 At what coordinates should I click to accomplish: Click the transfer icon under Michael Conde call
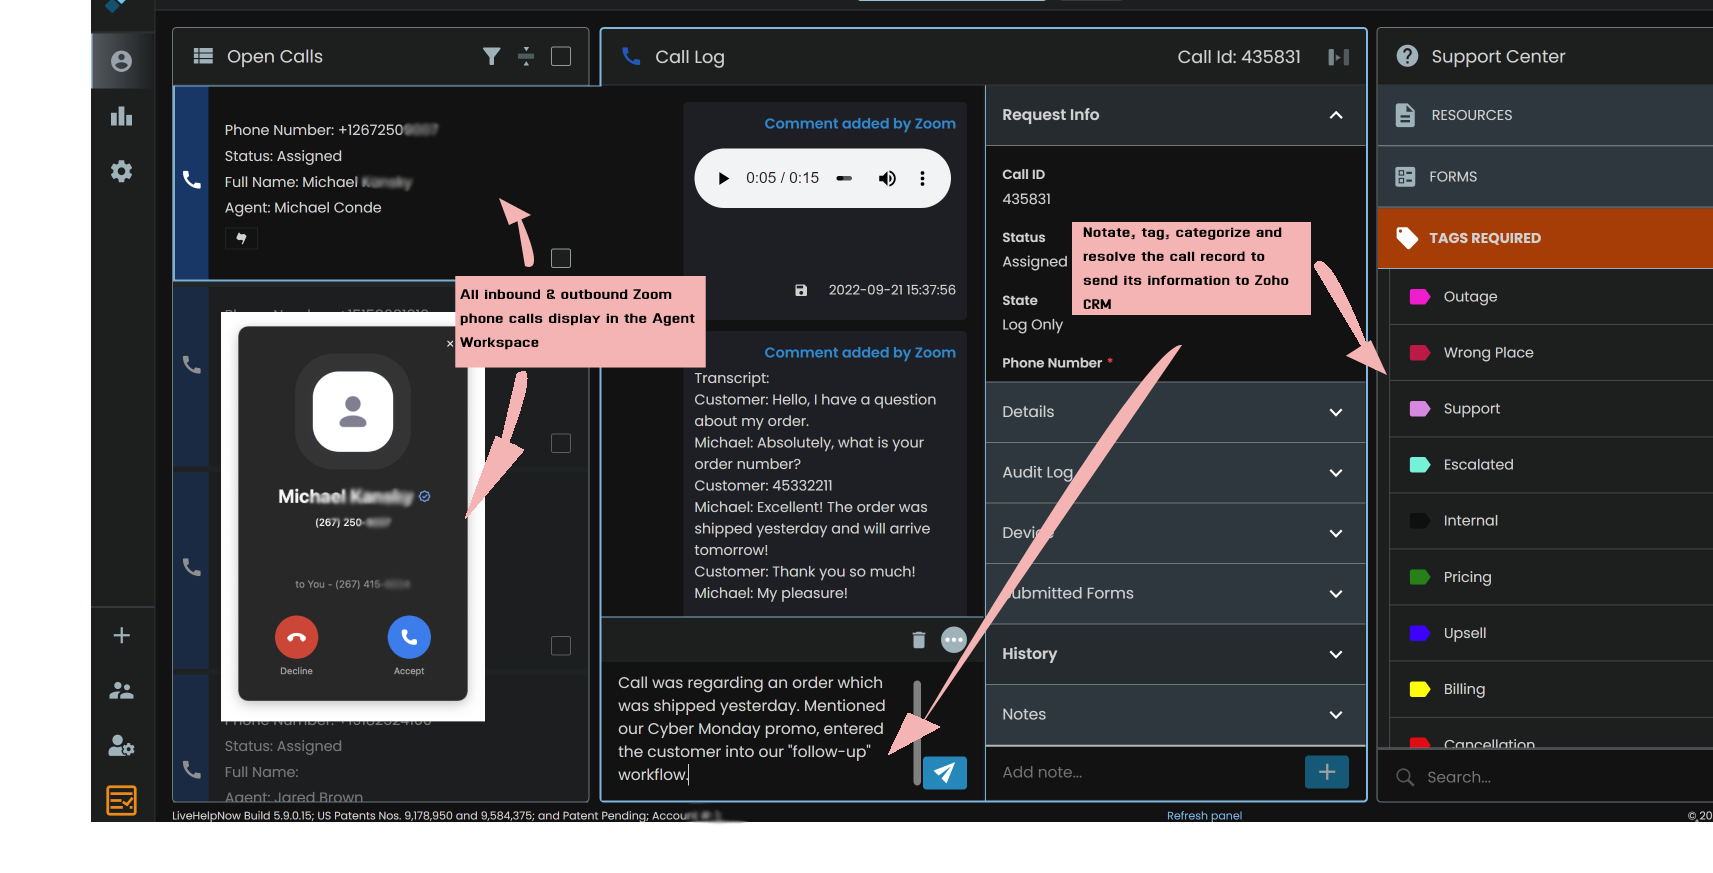click(x=241, y=238)
